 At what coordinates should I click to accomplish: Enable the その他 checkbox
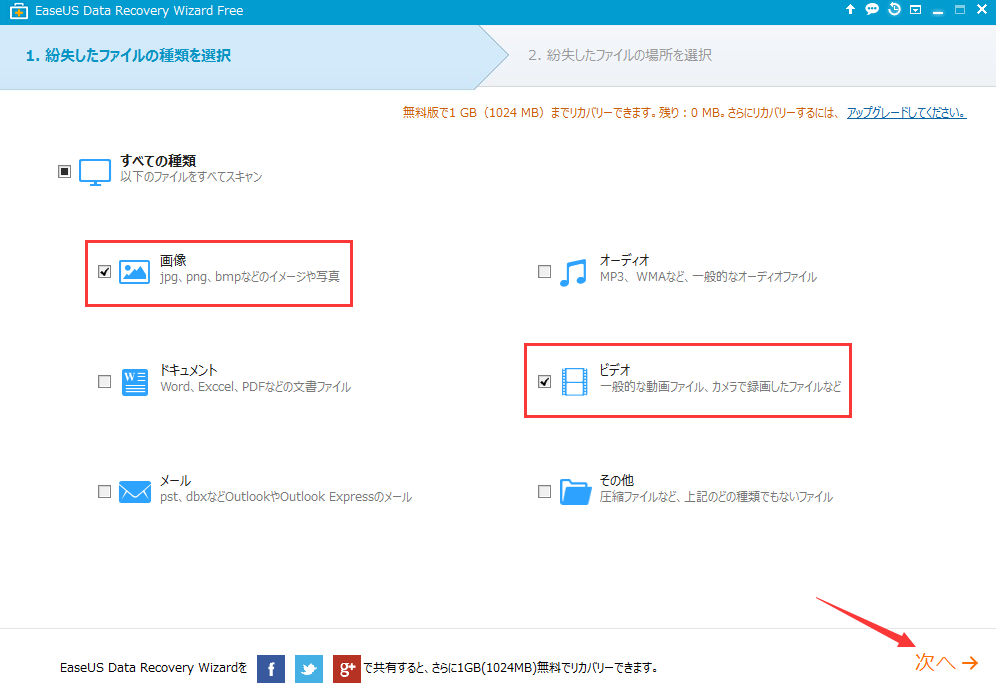pyautogui.click(x=544, y=491)
